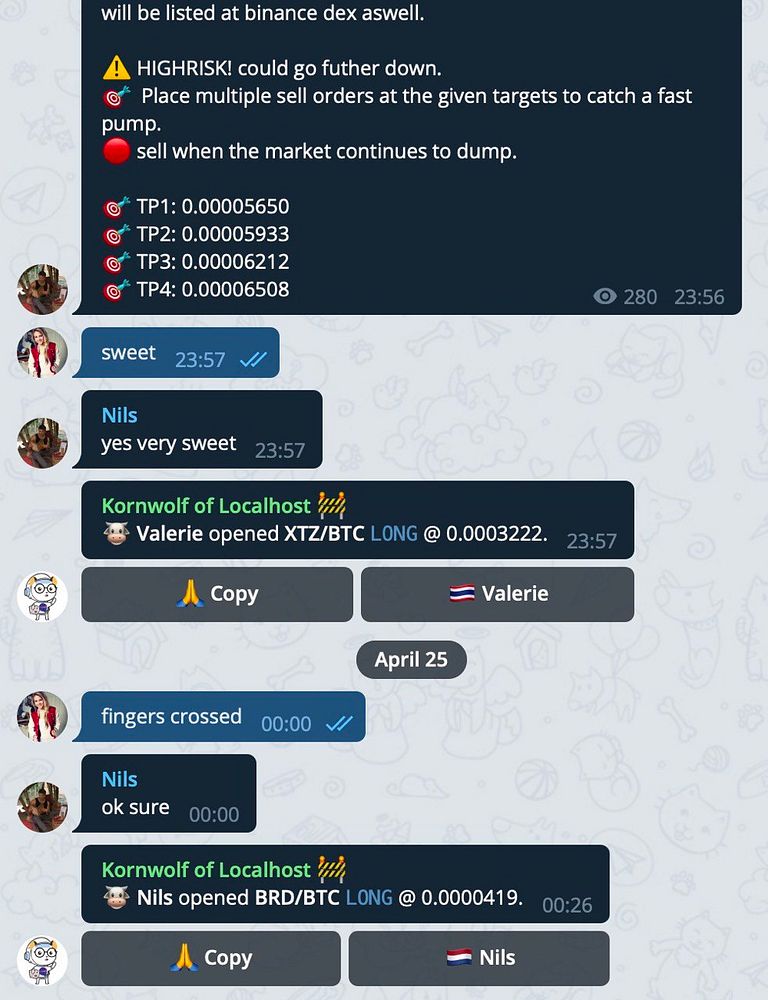Click the avatar beside the TP targets message

42,290
